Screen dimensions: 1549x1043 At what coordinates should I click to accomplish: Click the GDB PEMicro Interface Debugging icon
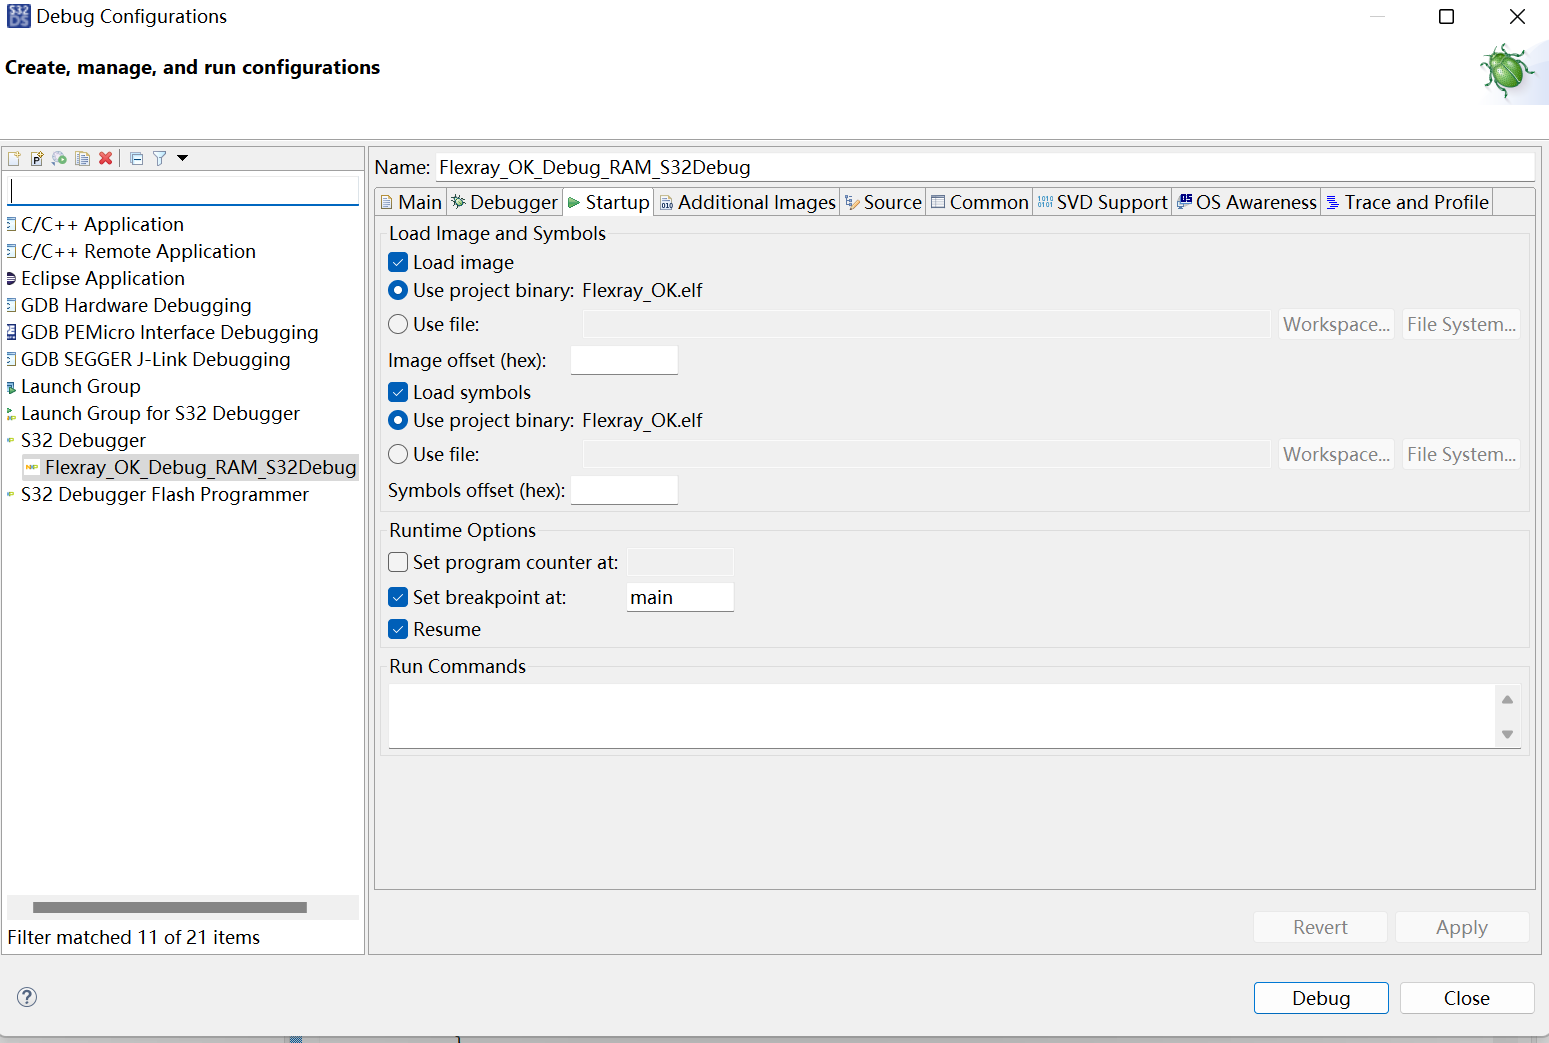[12, 332]
